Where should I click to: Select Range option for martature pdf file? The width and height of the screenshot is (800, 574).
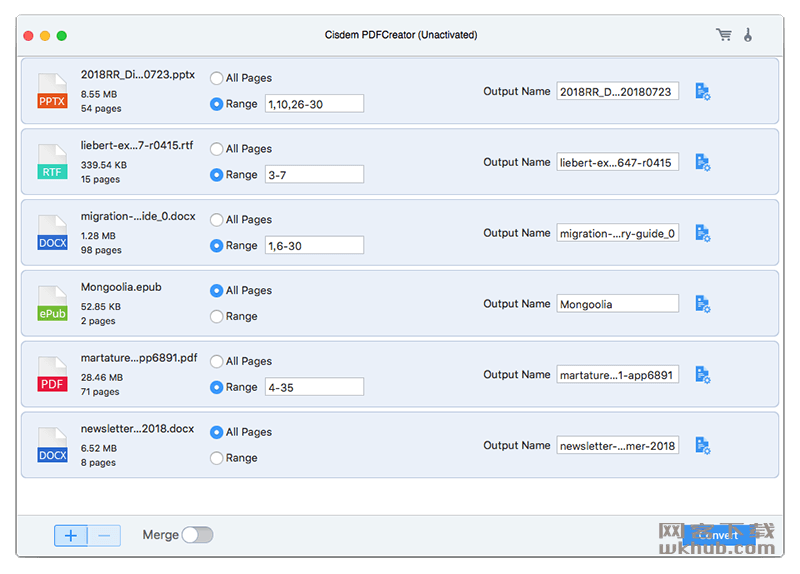coord(216,388)
